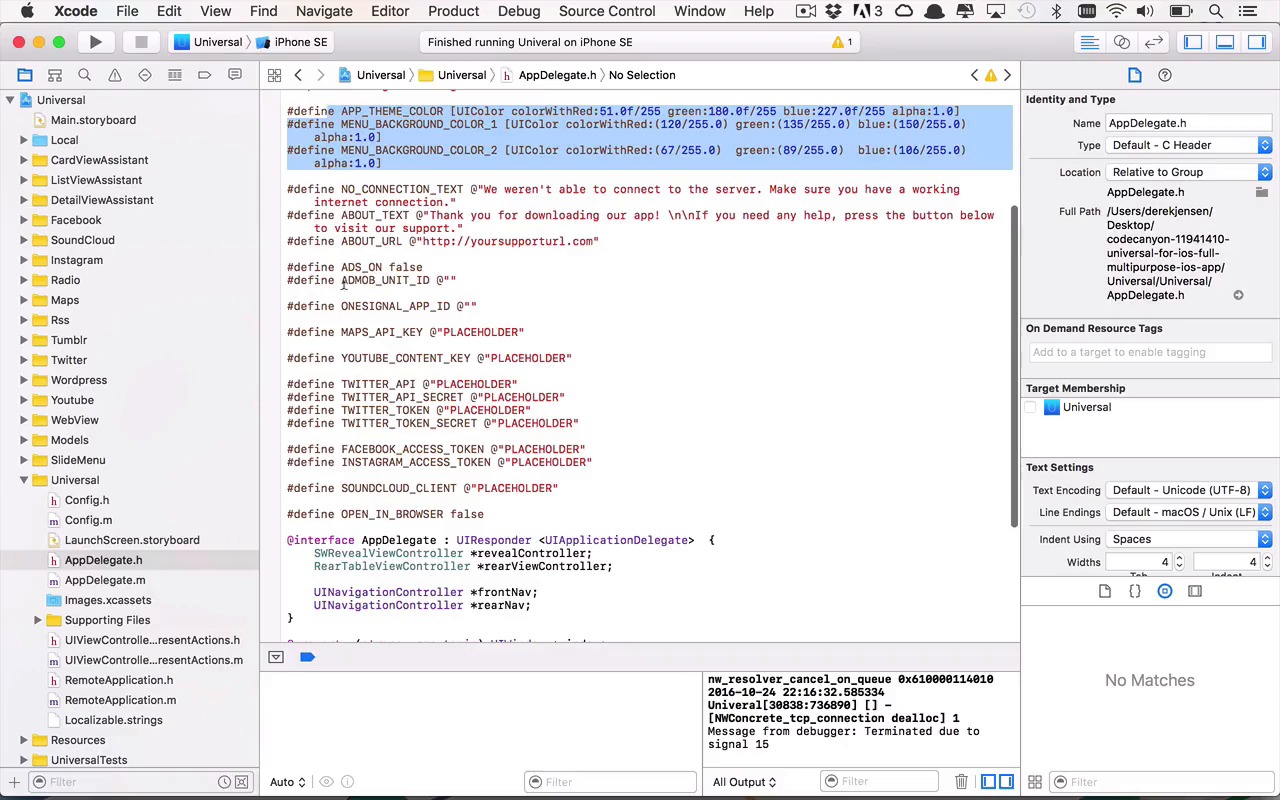
Task: Show the code snippet library
Action: click(1135, 591)
